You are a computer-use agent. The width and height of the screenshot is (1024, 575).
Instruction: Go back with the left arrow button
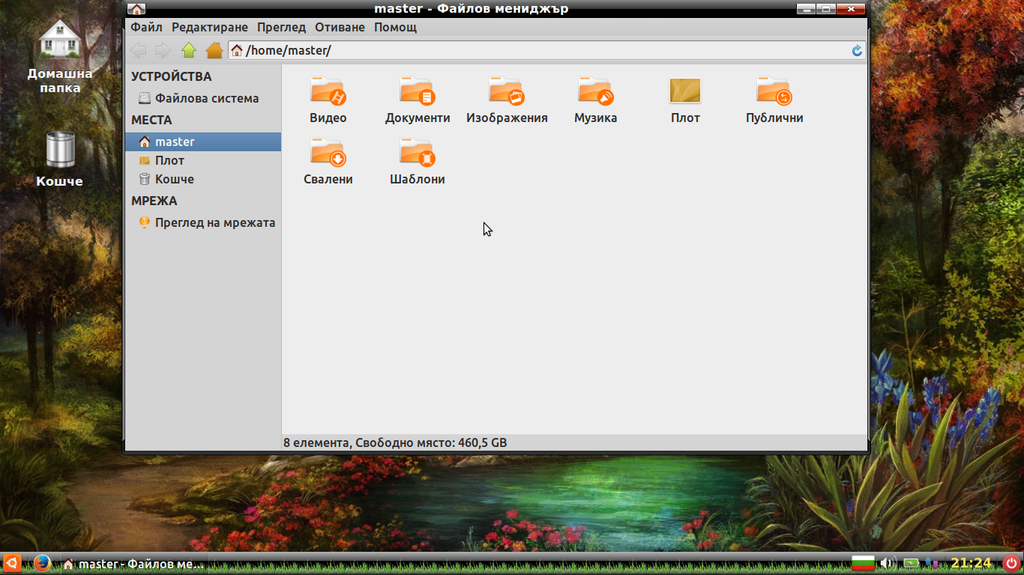tap(138, 50)
